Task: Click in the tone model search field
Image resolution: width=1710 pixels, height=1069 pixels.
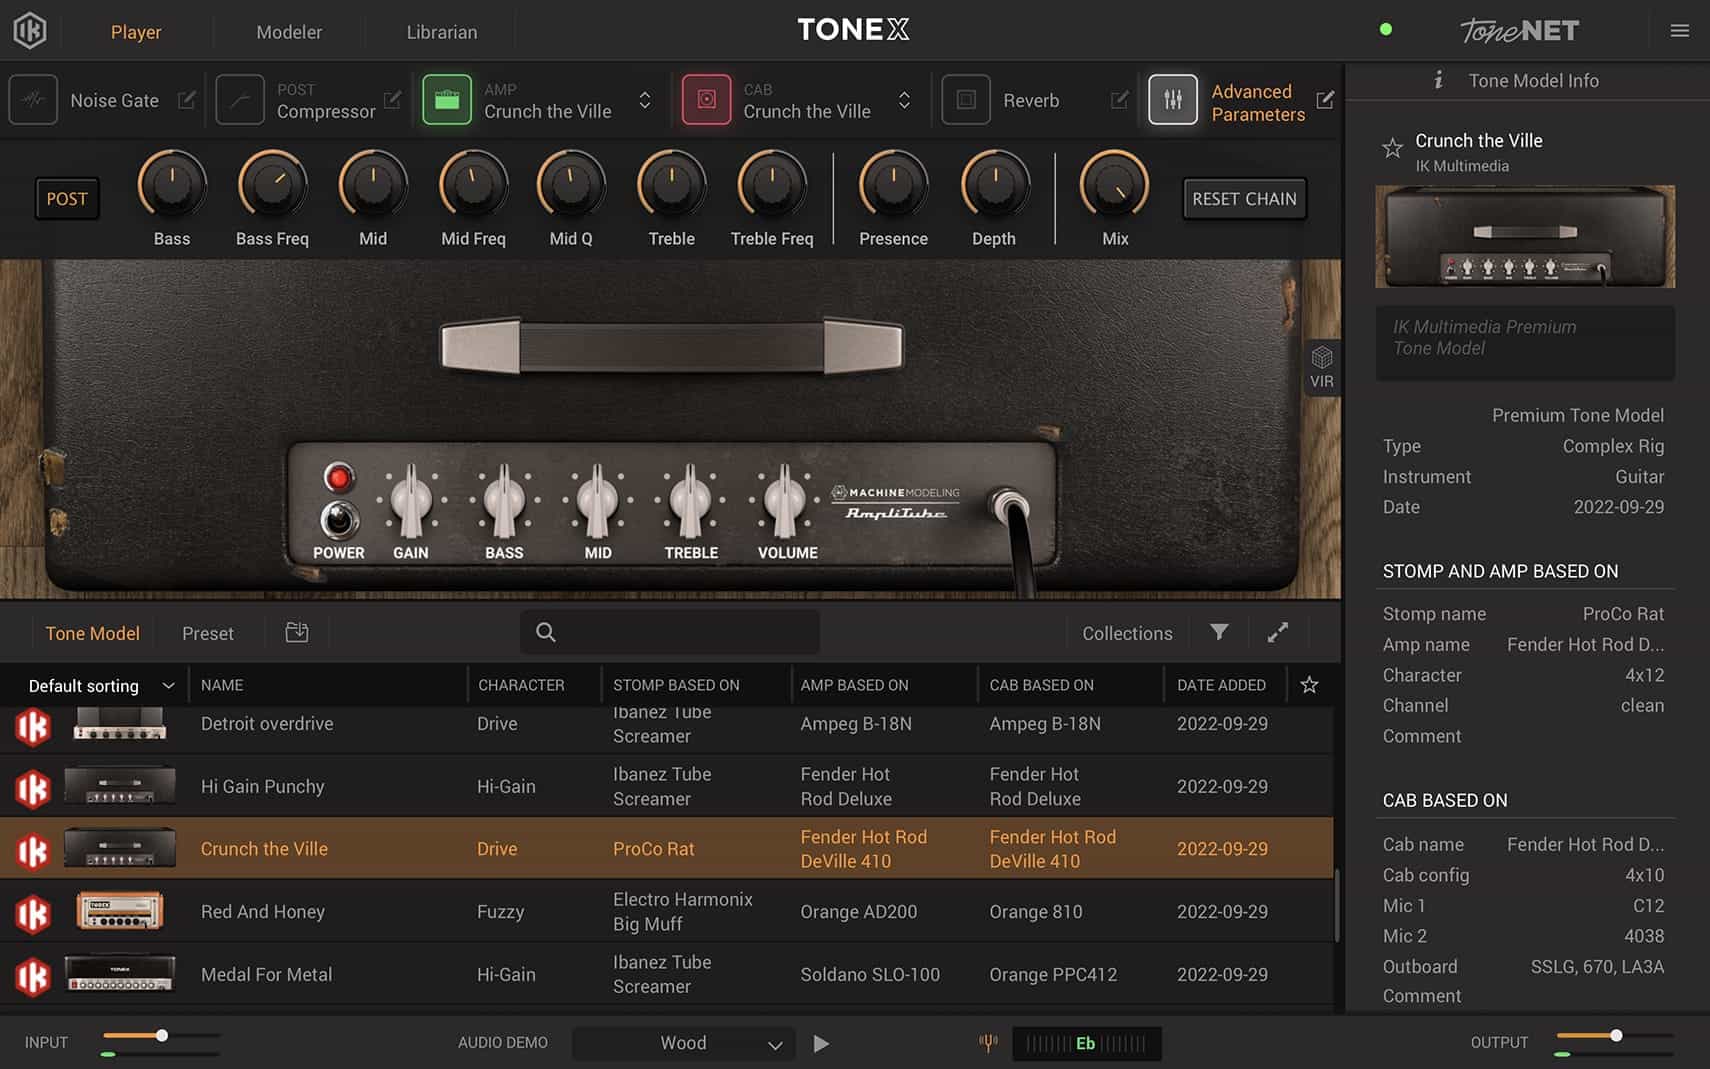Action: 670,632
